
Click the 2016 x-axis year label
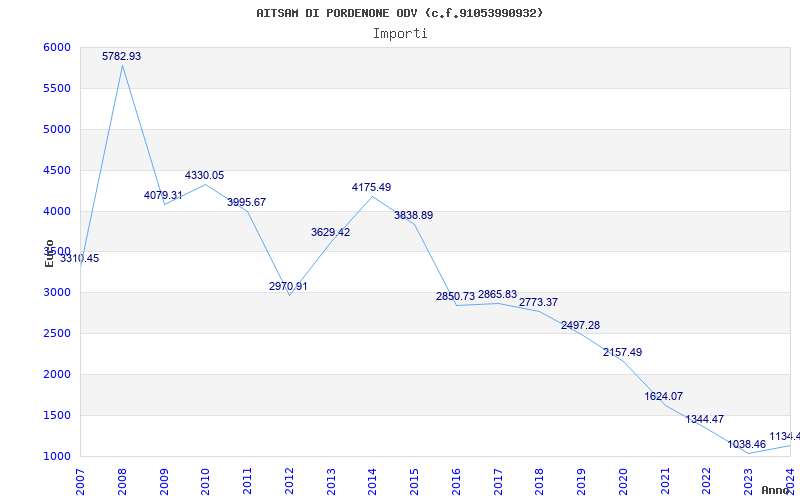456,479
